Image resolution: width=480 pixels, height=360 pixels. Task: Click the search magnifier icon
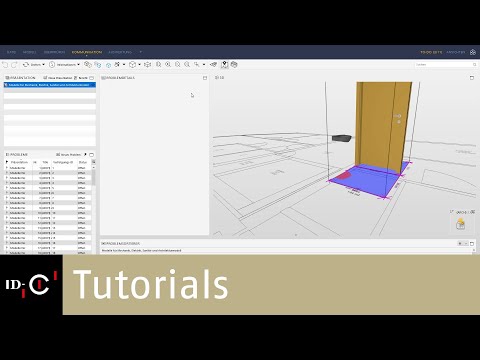pos(475,64)
